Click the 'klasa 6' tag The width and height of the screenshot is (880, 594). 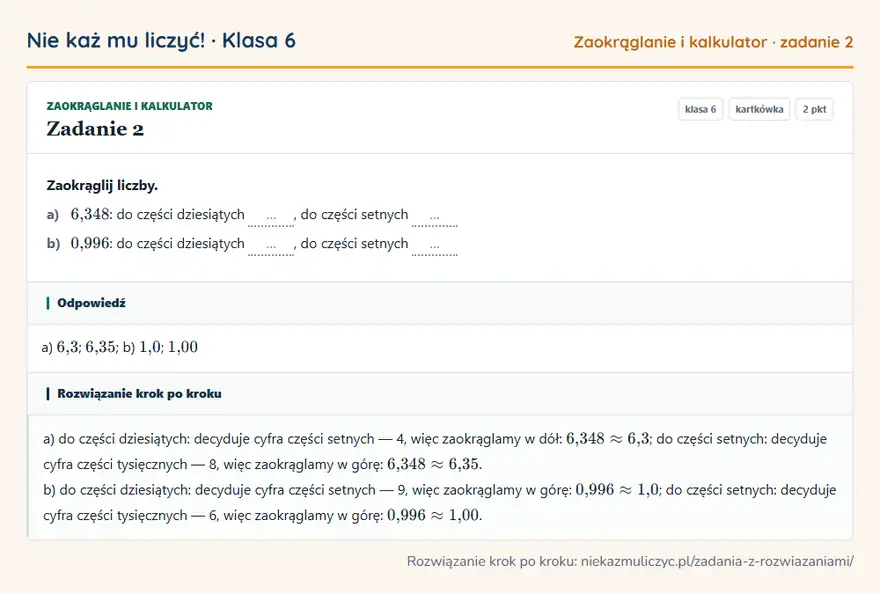tap(700, 109)
